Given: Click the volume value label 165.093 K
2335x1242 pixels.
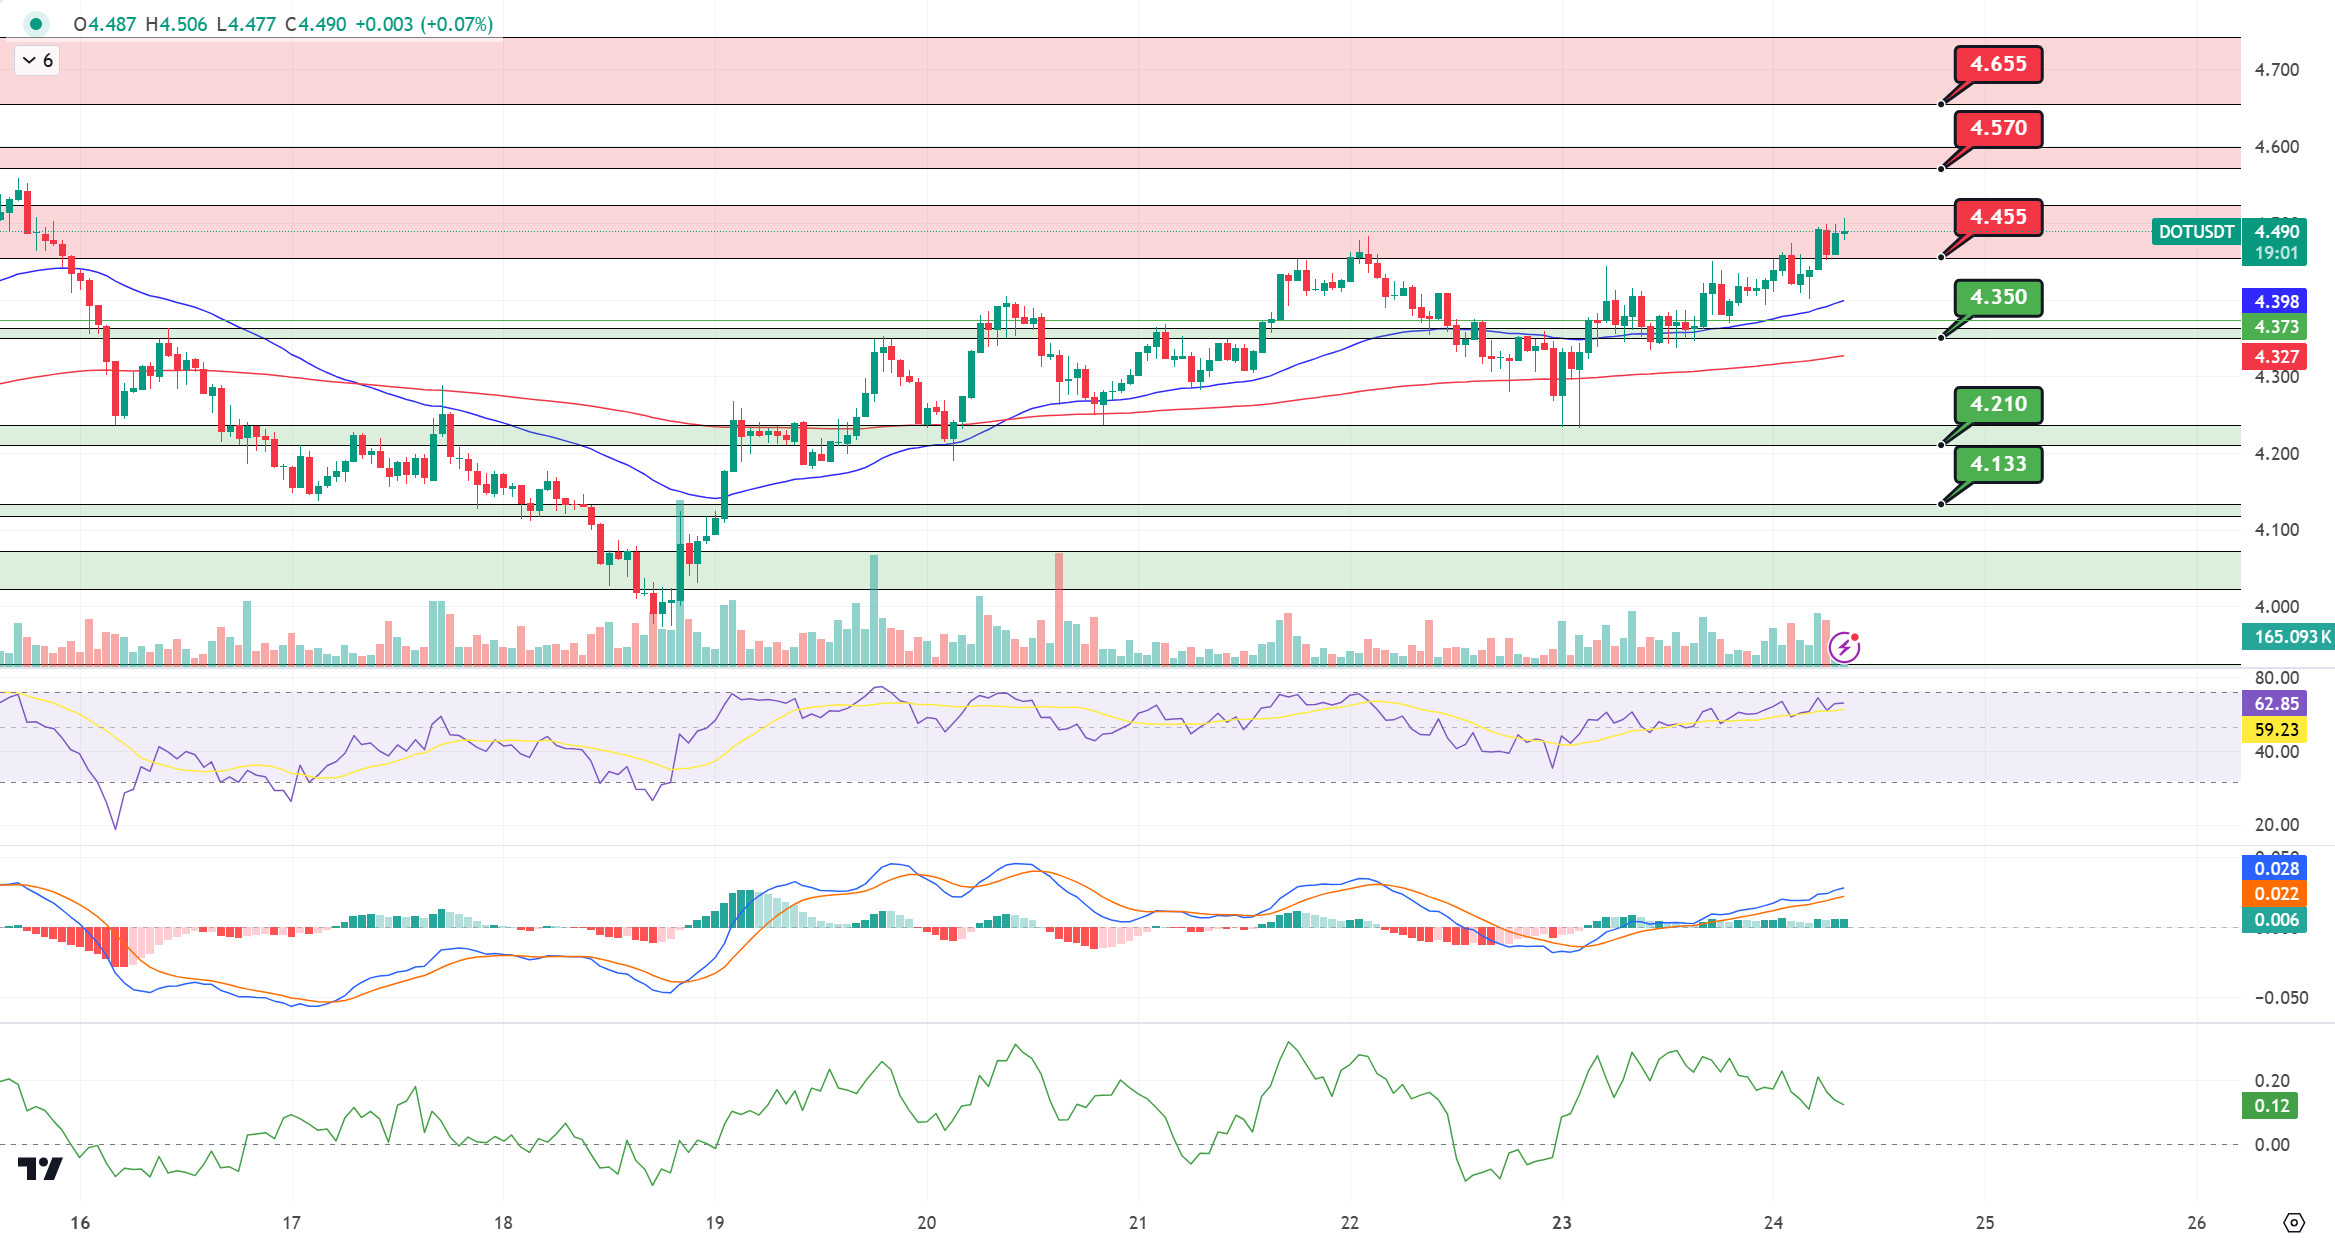Looking at the screenshot, I should [2290, 636].
